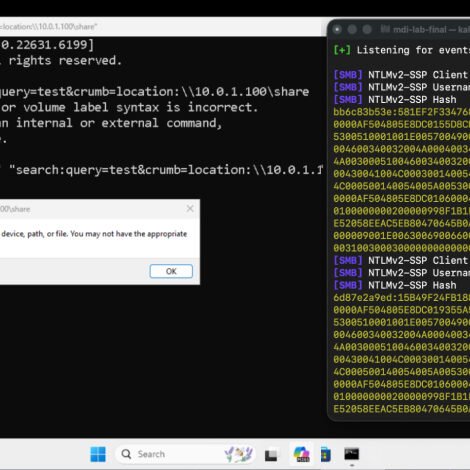Screen dimensions: 470x470
Task: Open the Microsoft Store taskbar icon
Action: (x=326, y=455)
